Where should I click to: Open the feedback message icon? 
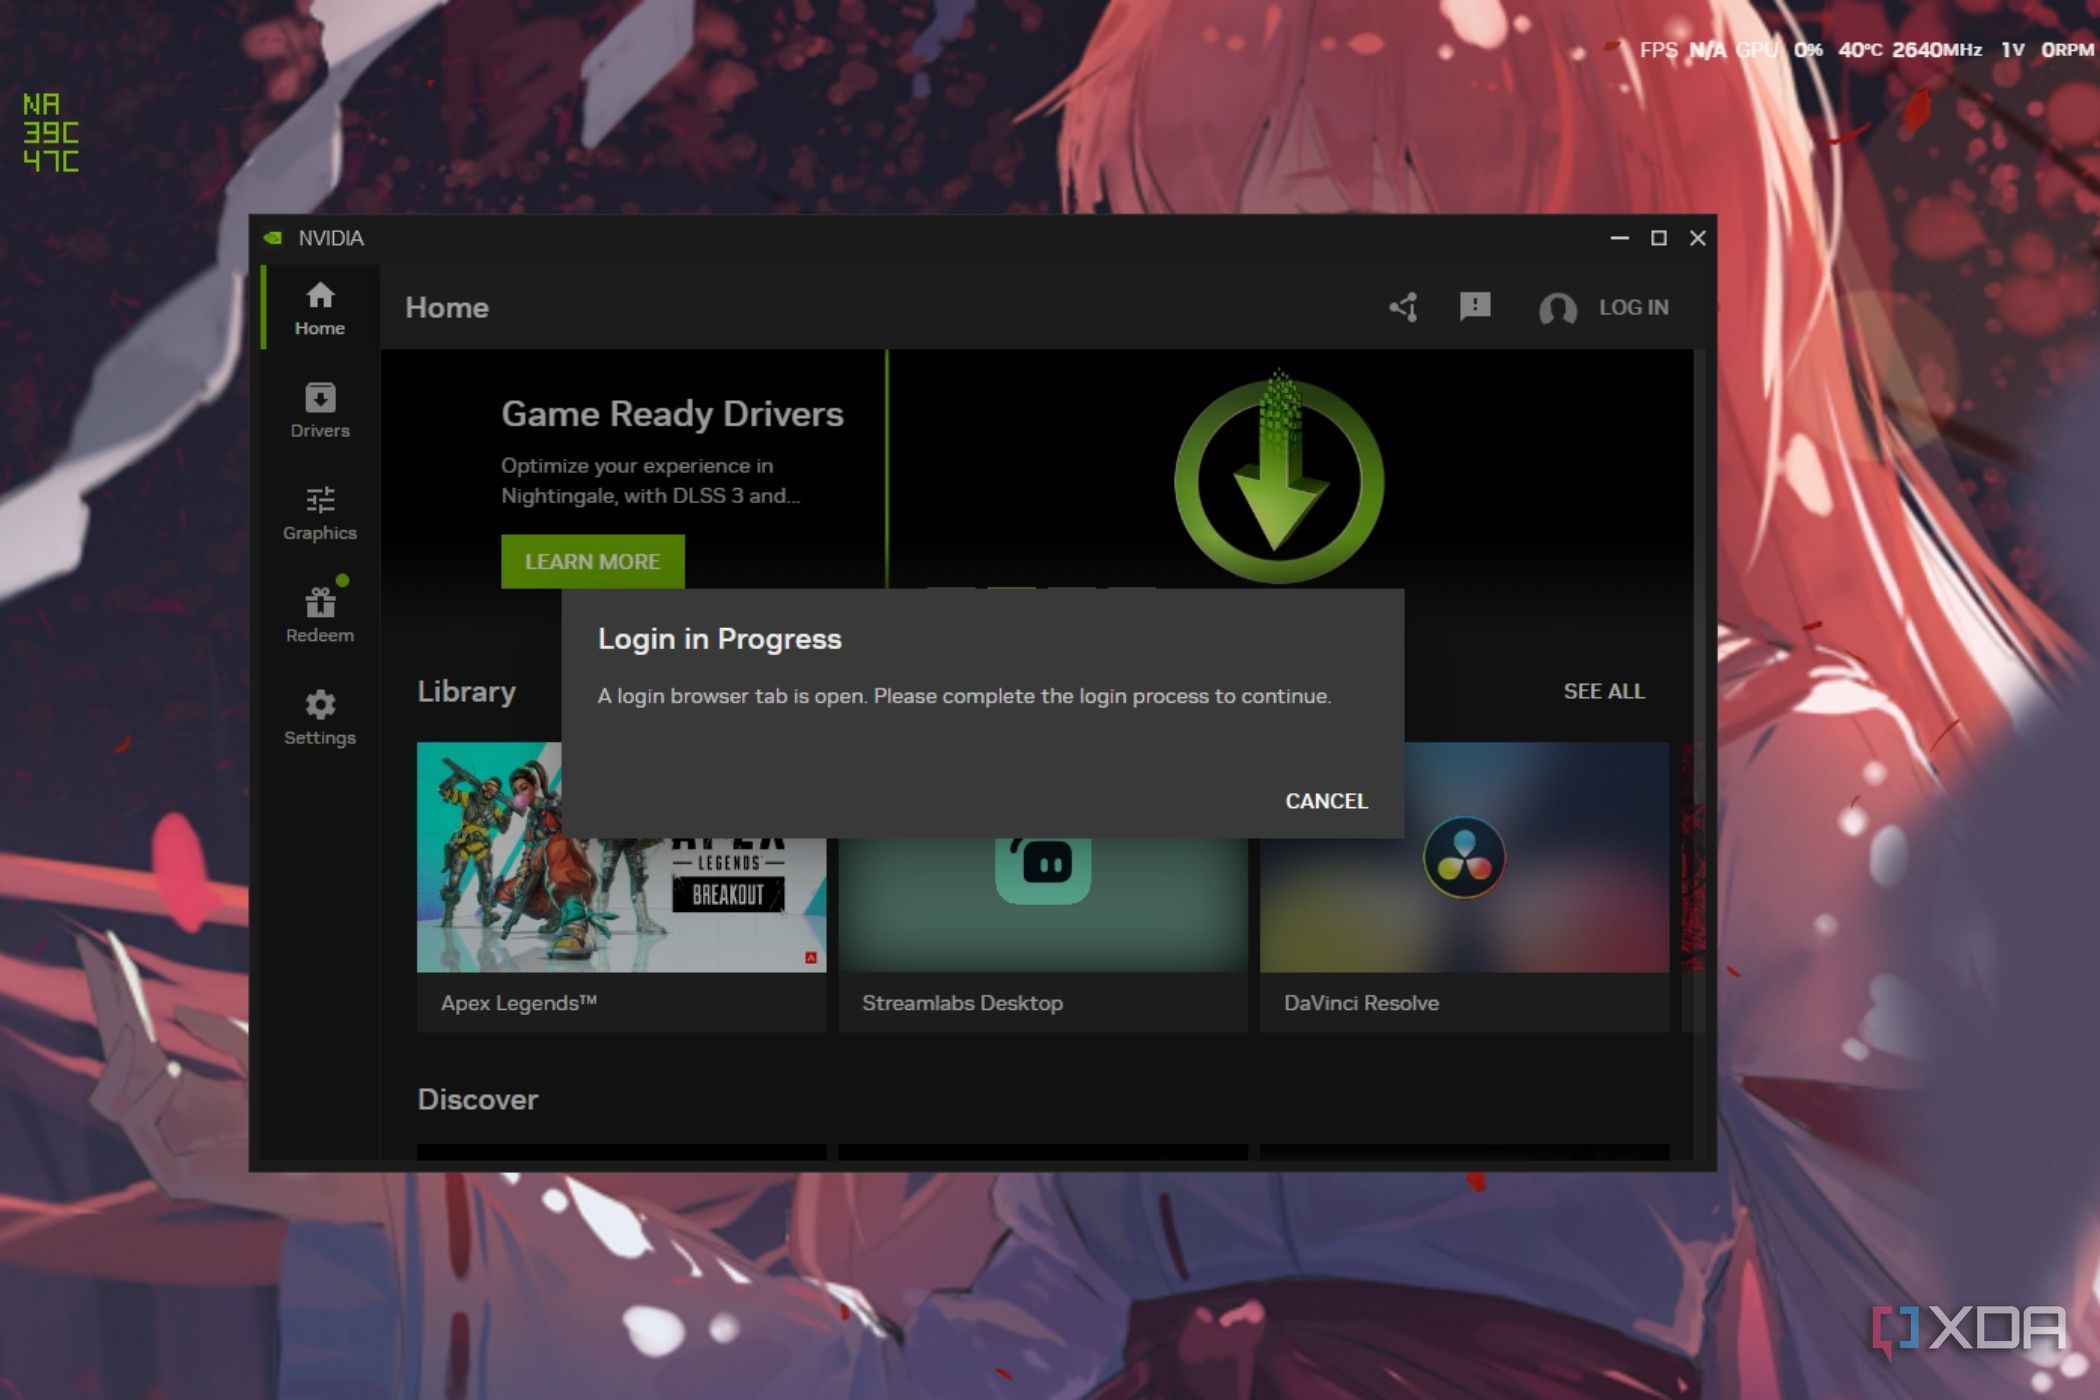click(x=1475, y=306)
